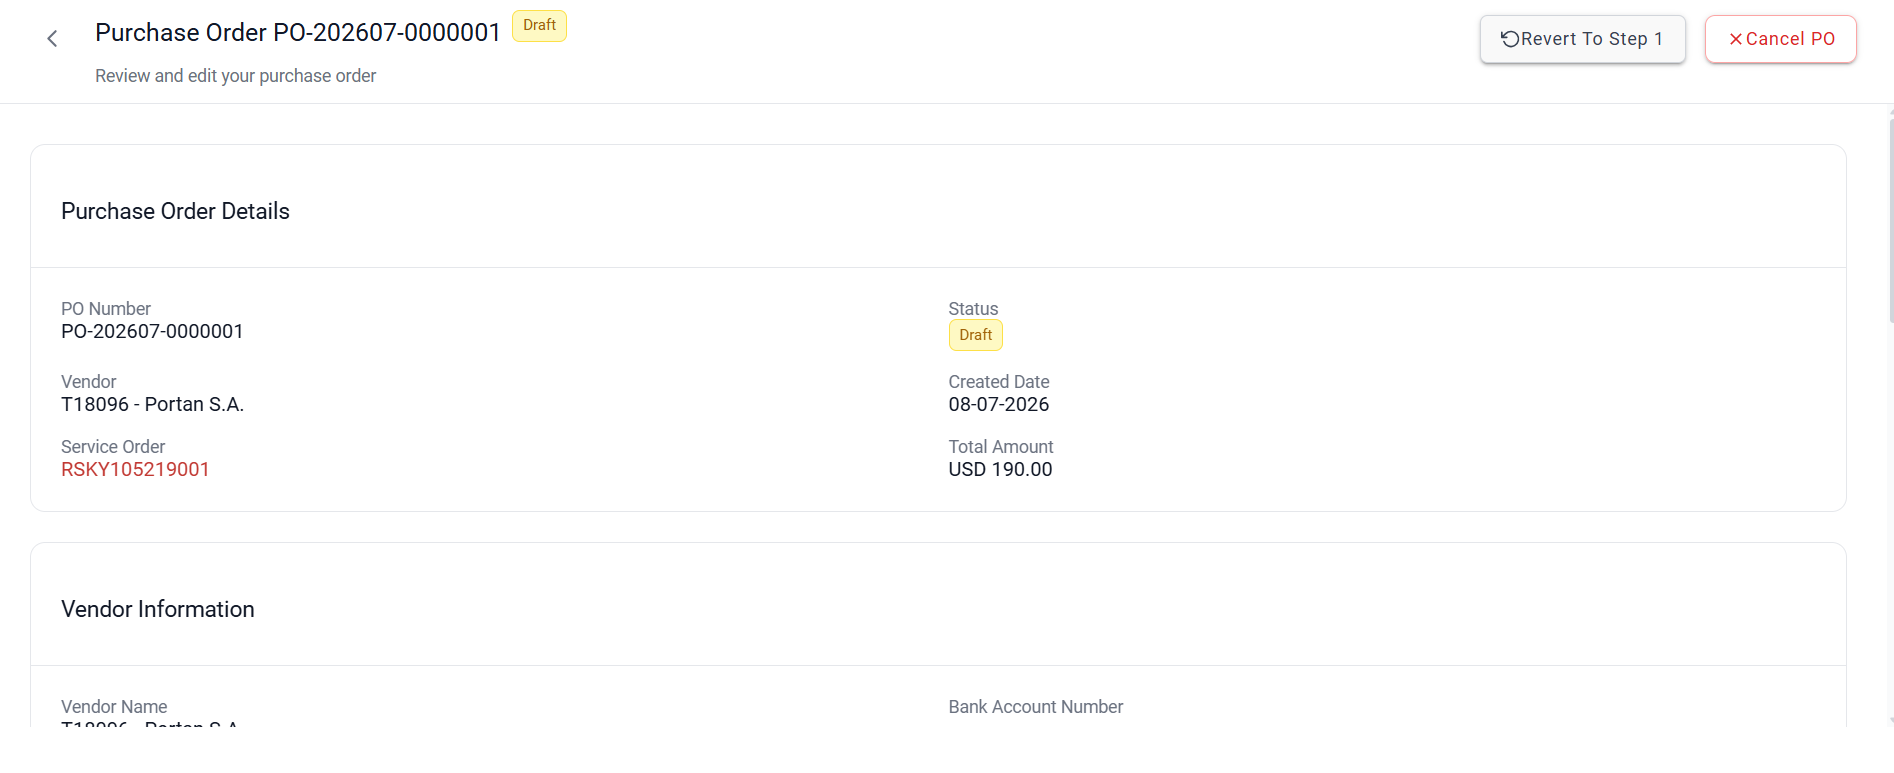Select the PO number PO-202607-0000001 value
1894x773 pixels.
pos(152,331)
